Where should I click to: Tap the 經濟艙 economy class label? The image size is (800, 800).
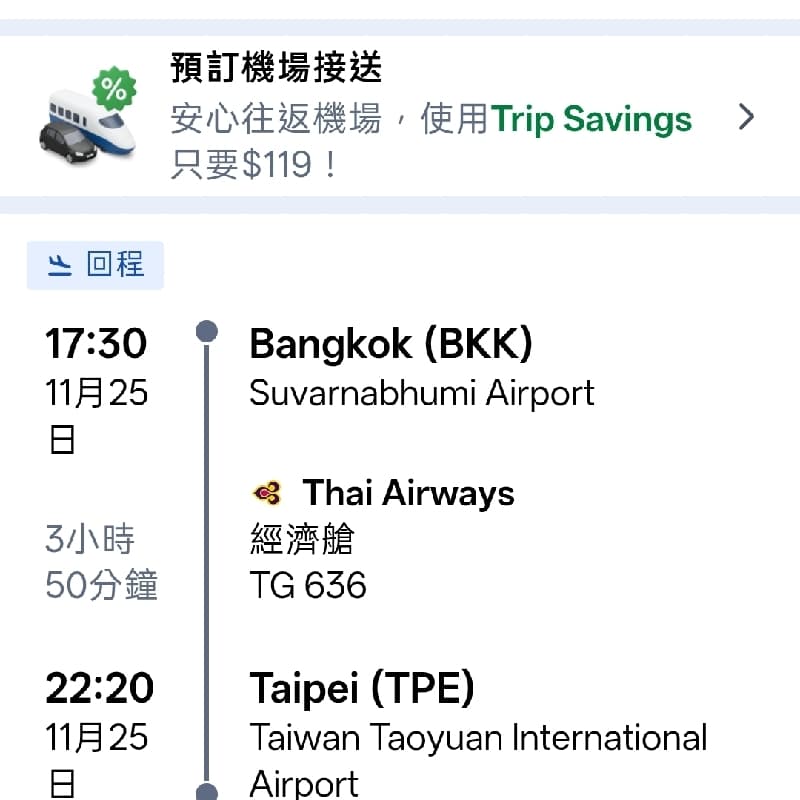coord(302,539)
